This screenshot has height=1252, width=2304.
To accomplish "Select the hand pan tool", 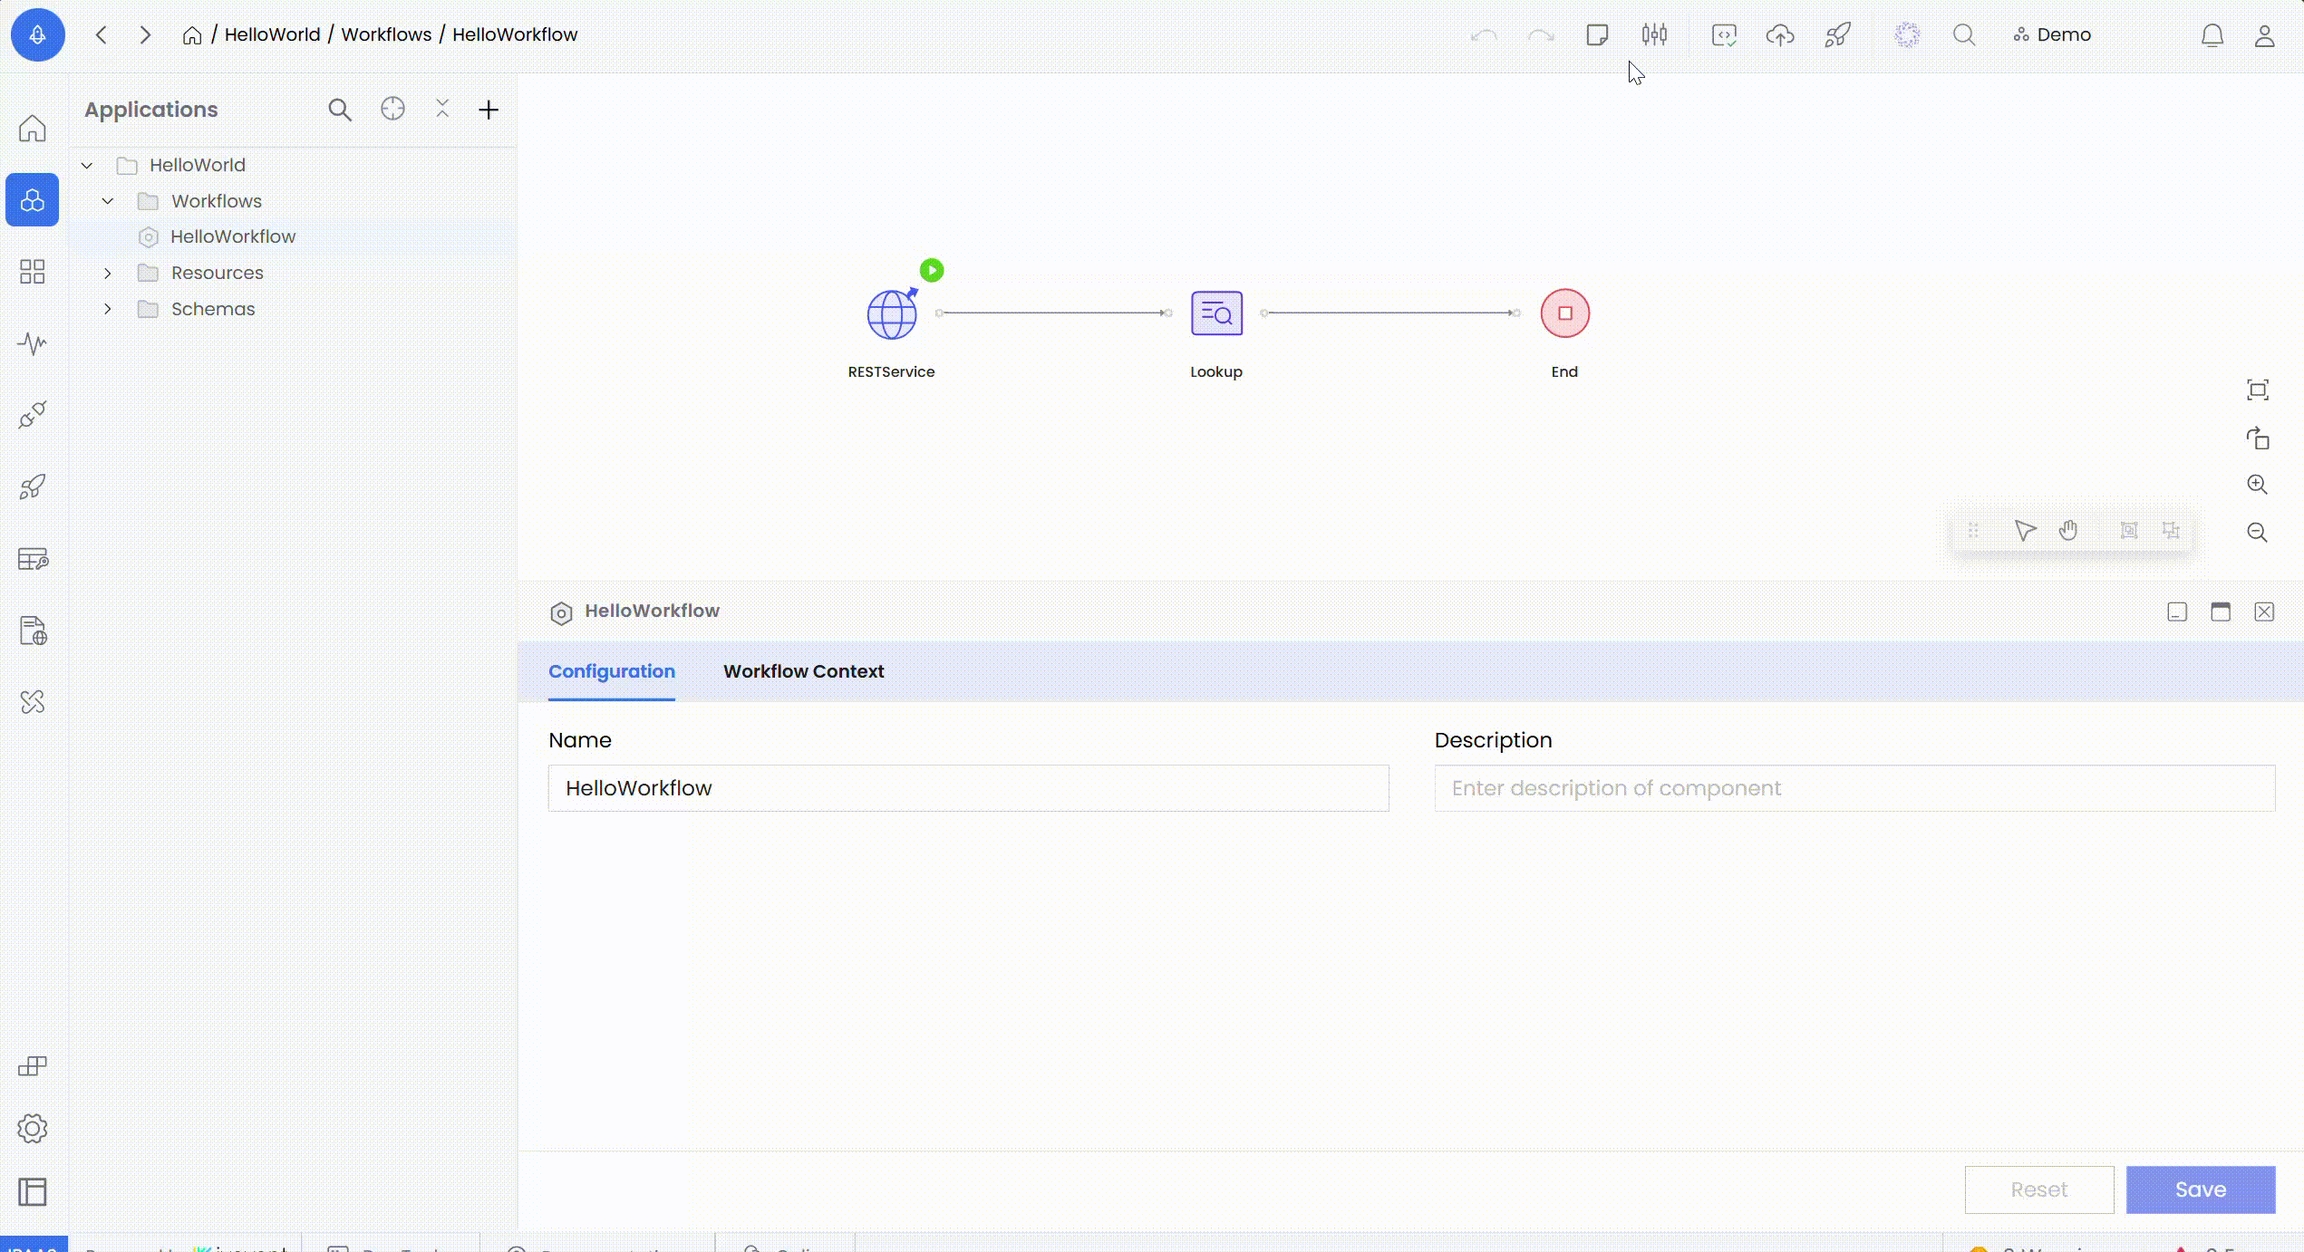I will click(x=2068, y=530).
